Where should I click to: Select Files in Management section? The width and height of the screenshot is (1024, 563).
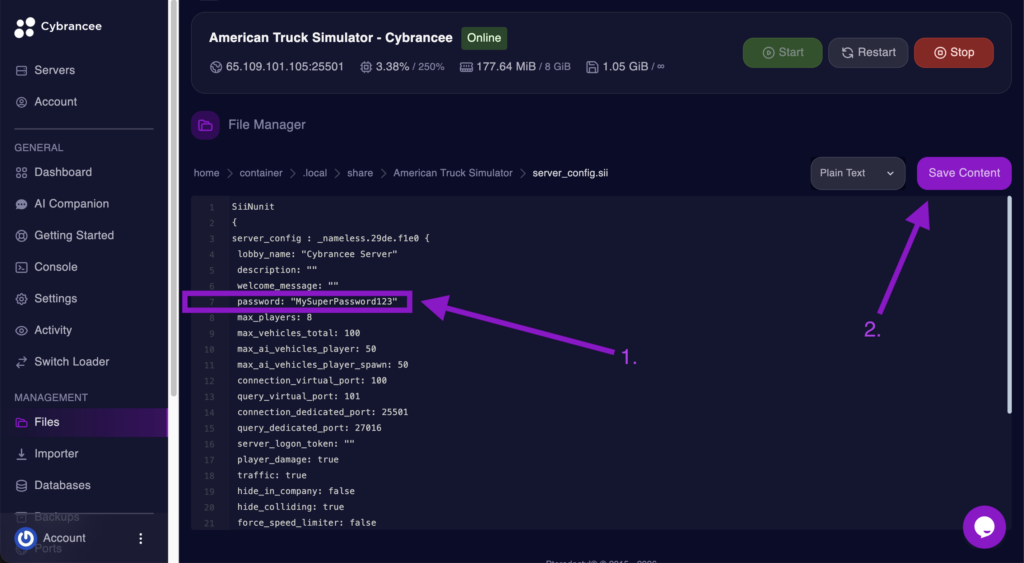point(84,423)
